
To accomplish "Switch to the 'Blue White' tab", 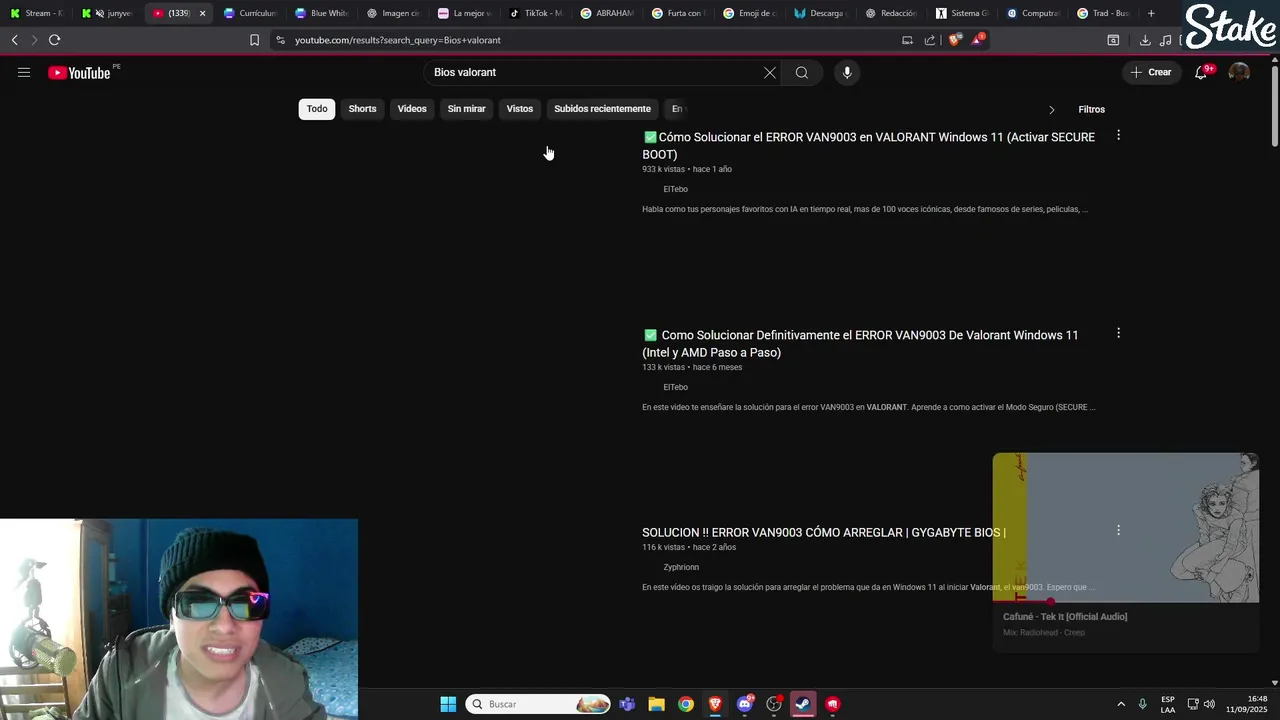I will pos(321,13).
